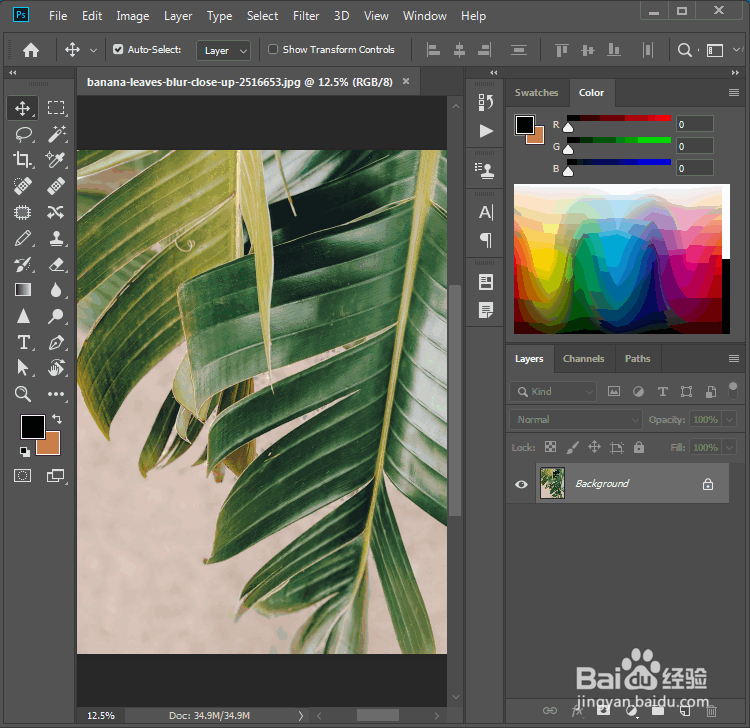Open the Color panel flyout menu
Image resolution: width=750 pixels, height=728 pixels.
pos(734,93)
